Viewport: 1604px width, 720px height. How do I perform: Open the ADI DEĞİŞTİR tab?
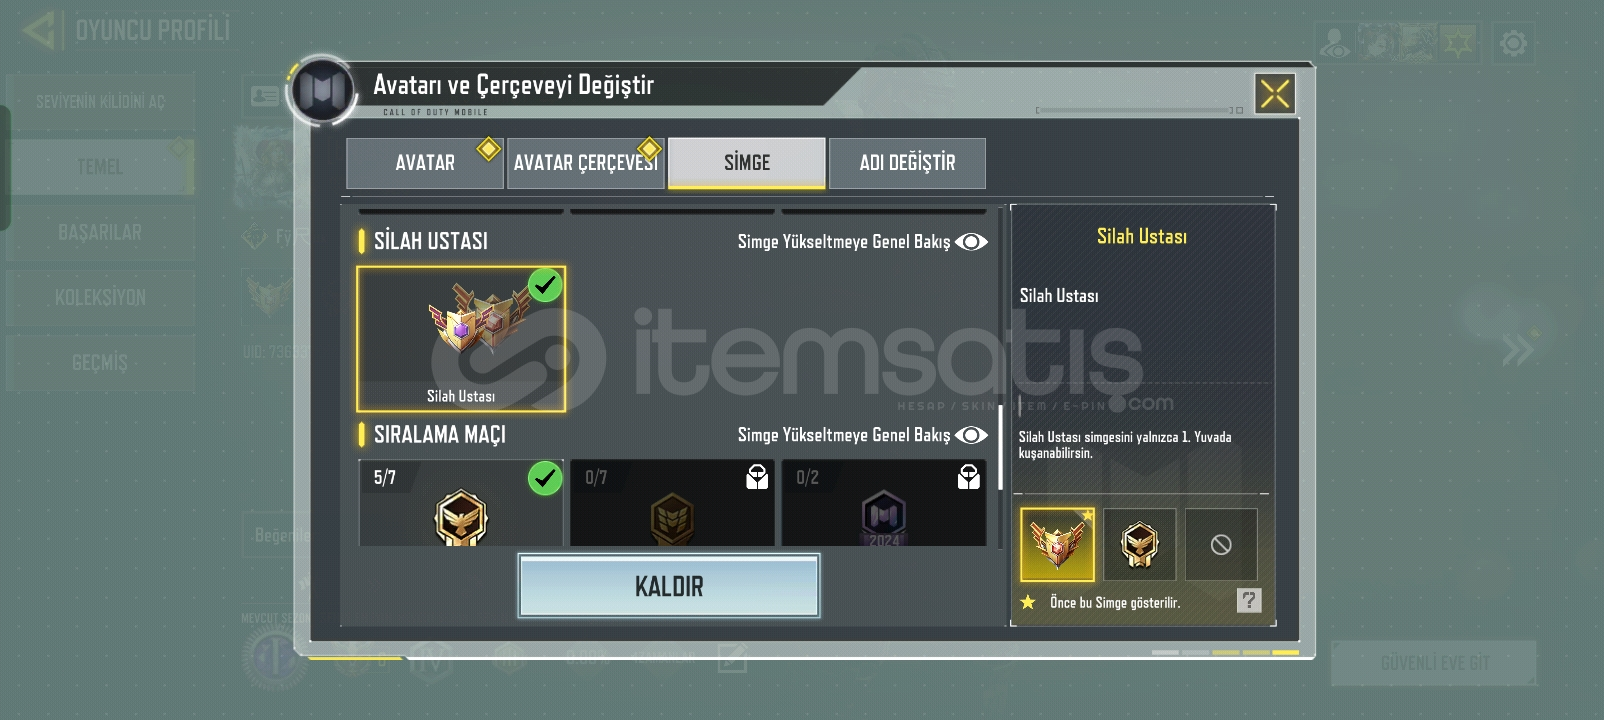(x=907, y=163)
